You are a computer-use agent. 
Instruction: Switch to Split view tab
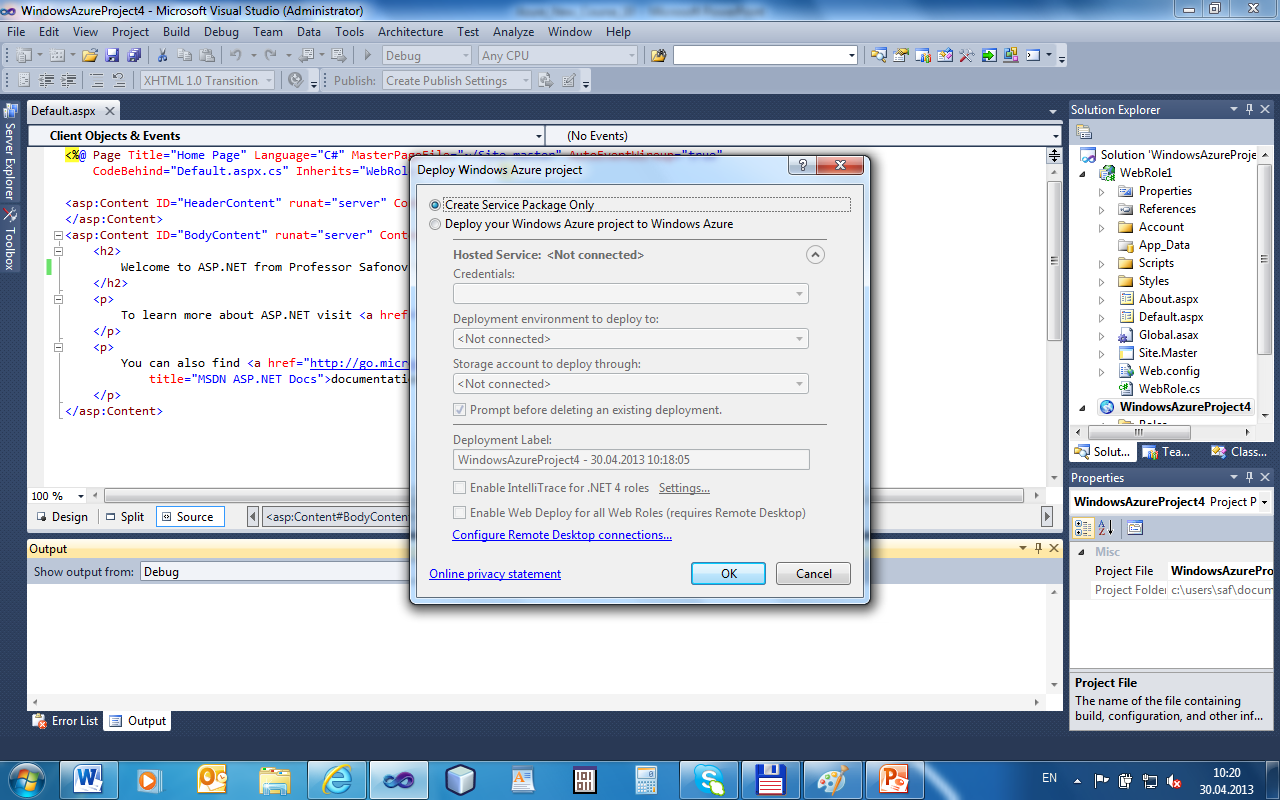coord(123,517)
